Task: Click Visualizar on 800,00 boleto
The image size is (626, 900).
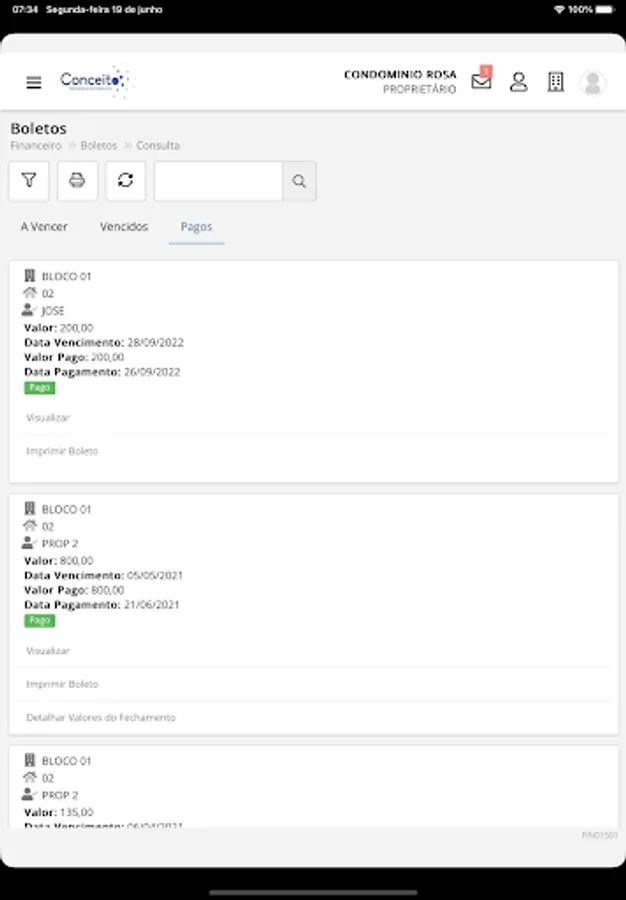Action: click(48, 651)
